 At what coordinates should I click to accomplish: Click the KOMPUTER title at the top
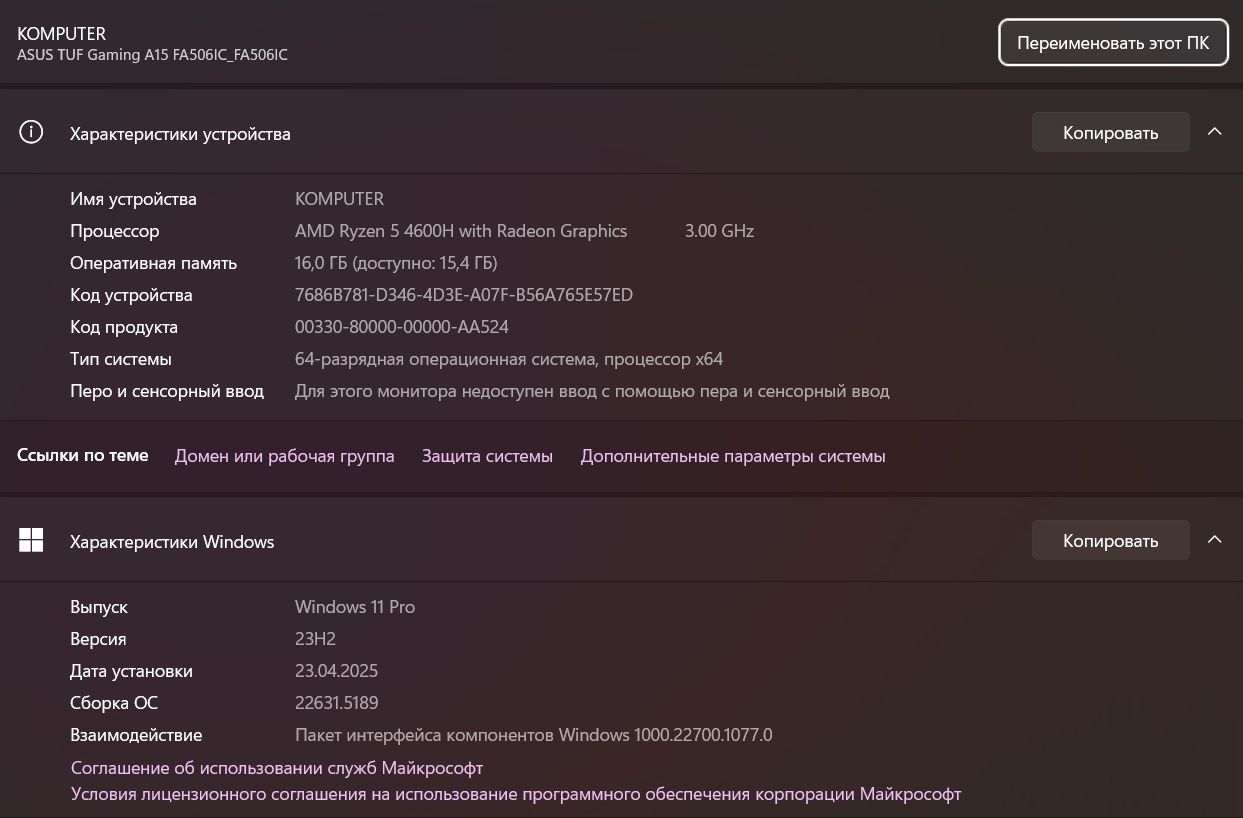[x=61, y=34]
